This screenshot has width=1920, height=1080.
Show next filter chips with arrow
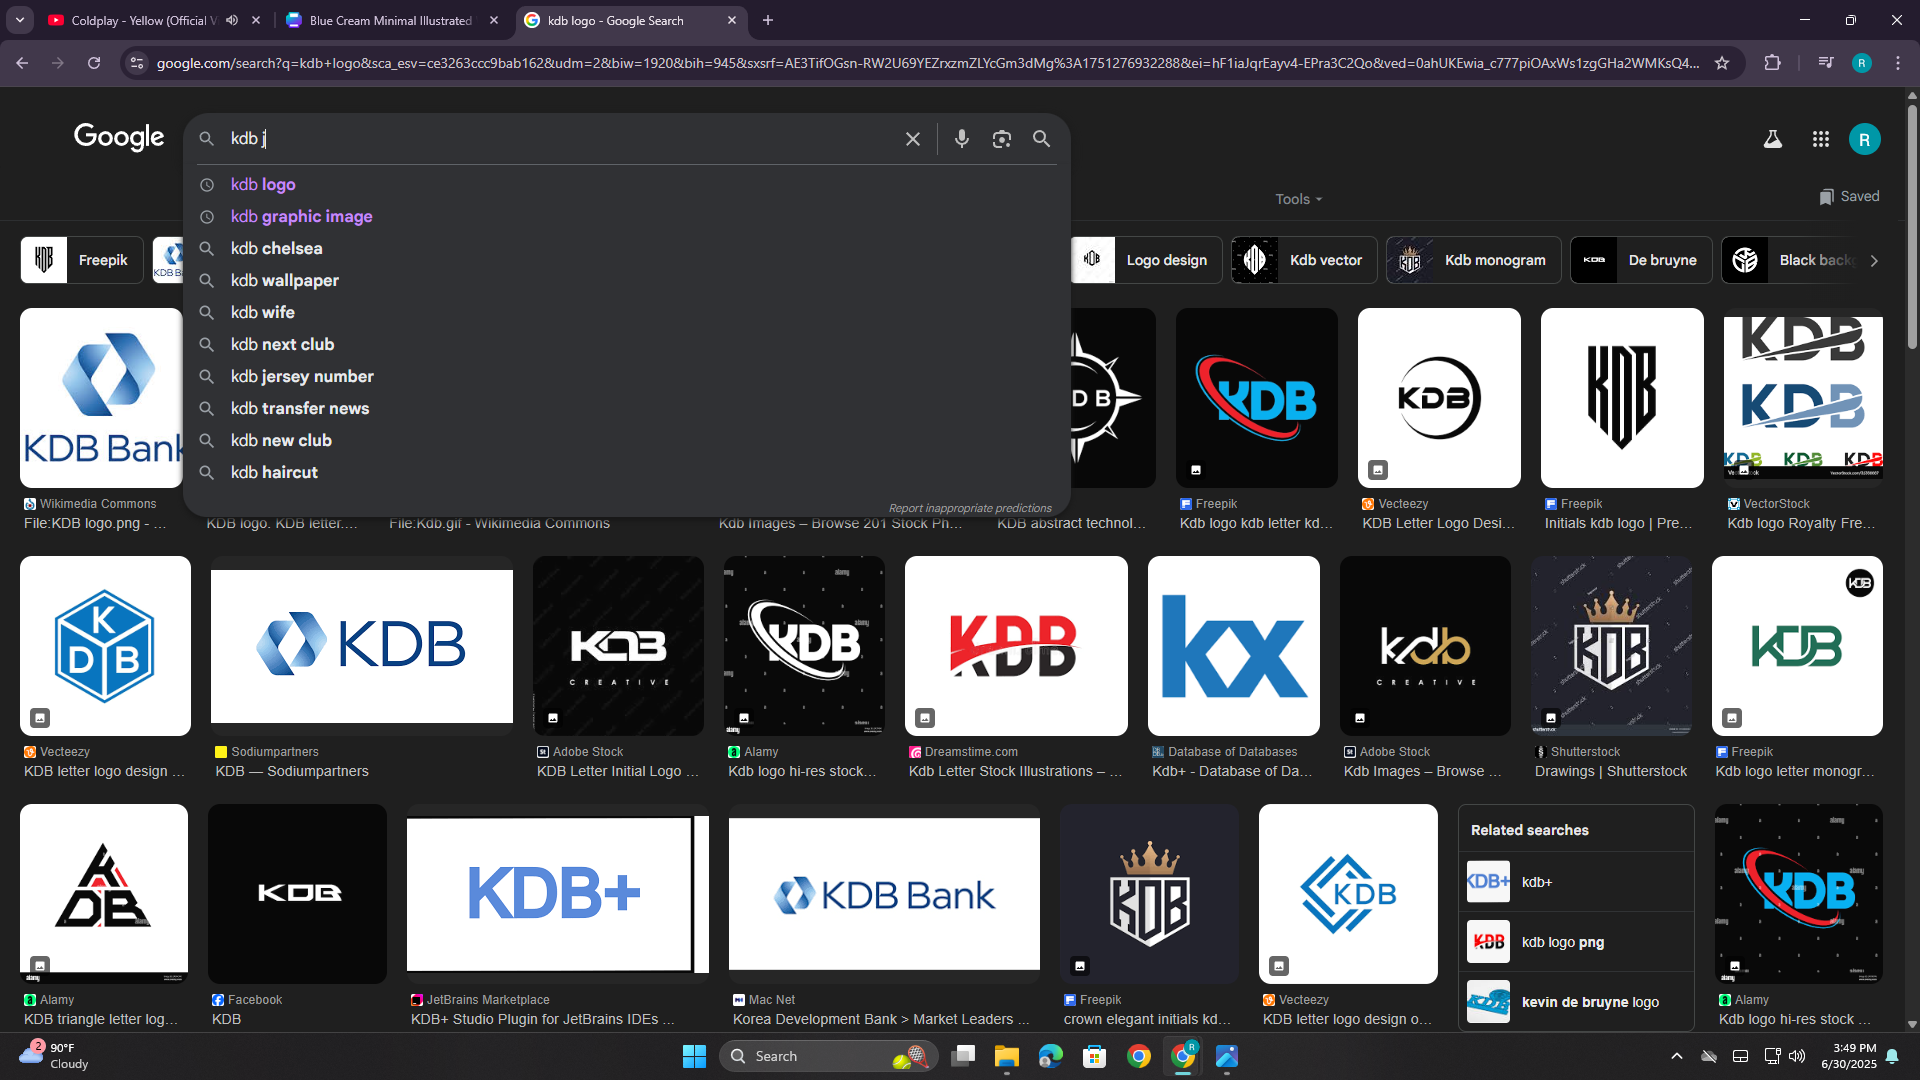1874,260
